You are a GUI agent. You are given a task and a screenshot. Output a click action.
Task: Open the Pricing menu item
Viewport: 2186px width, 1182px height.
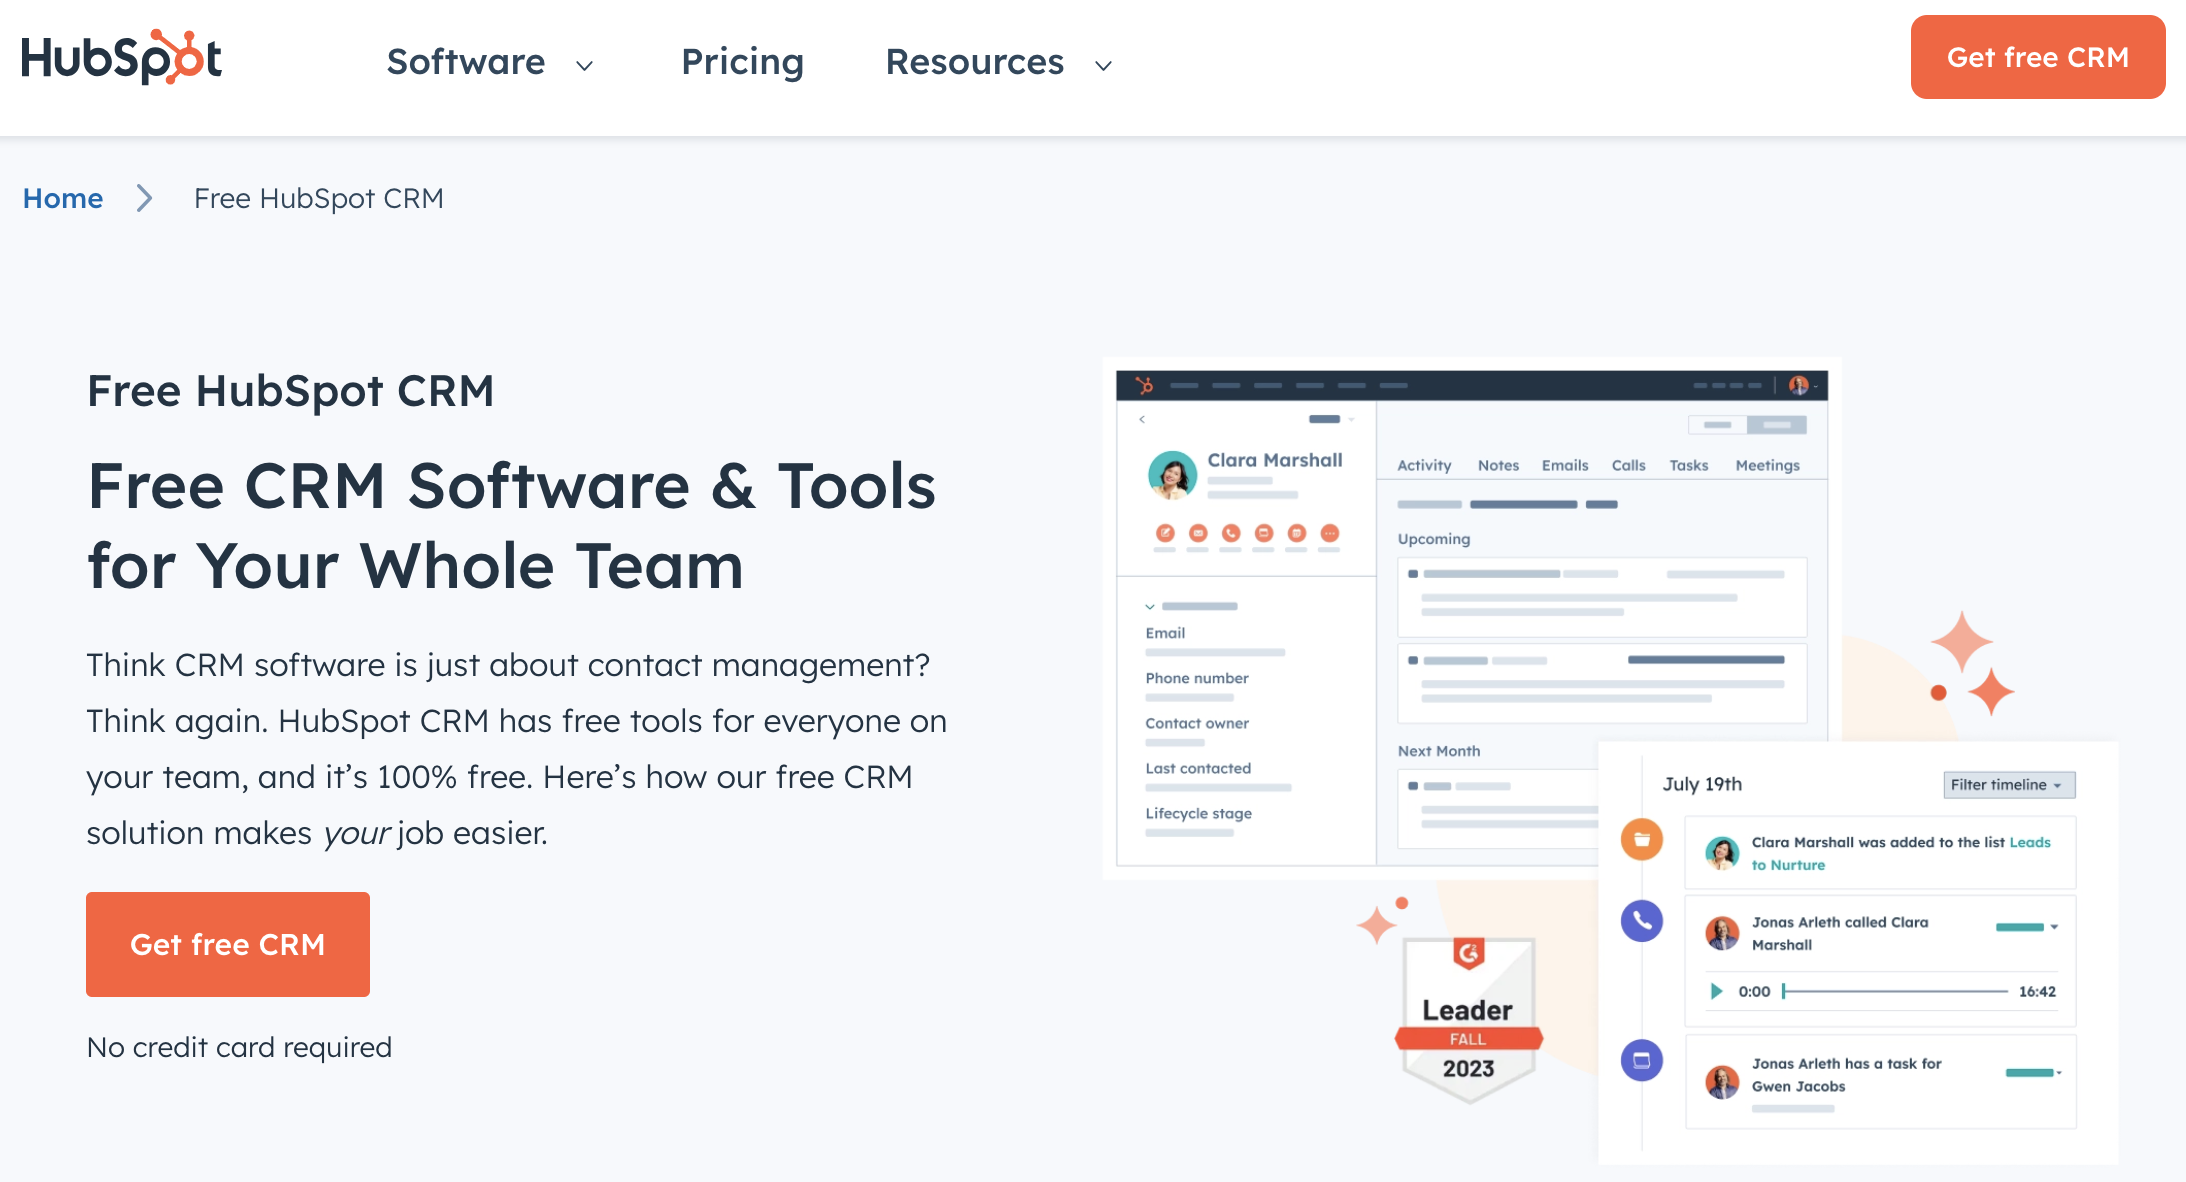pos(742,62)
